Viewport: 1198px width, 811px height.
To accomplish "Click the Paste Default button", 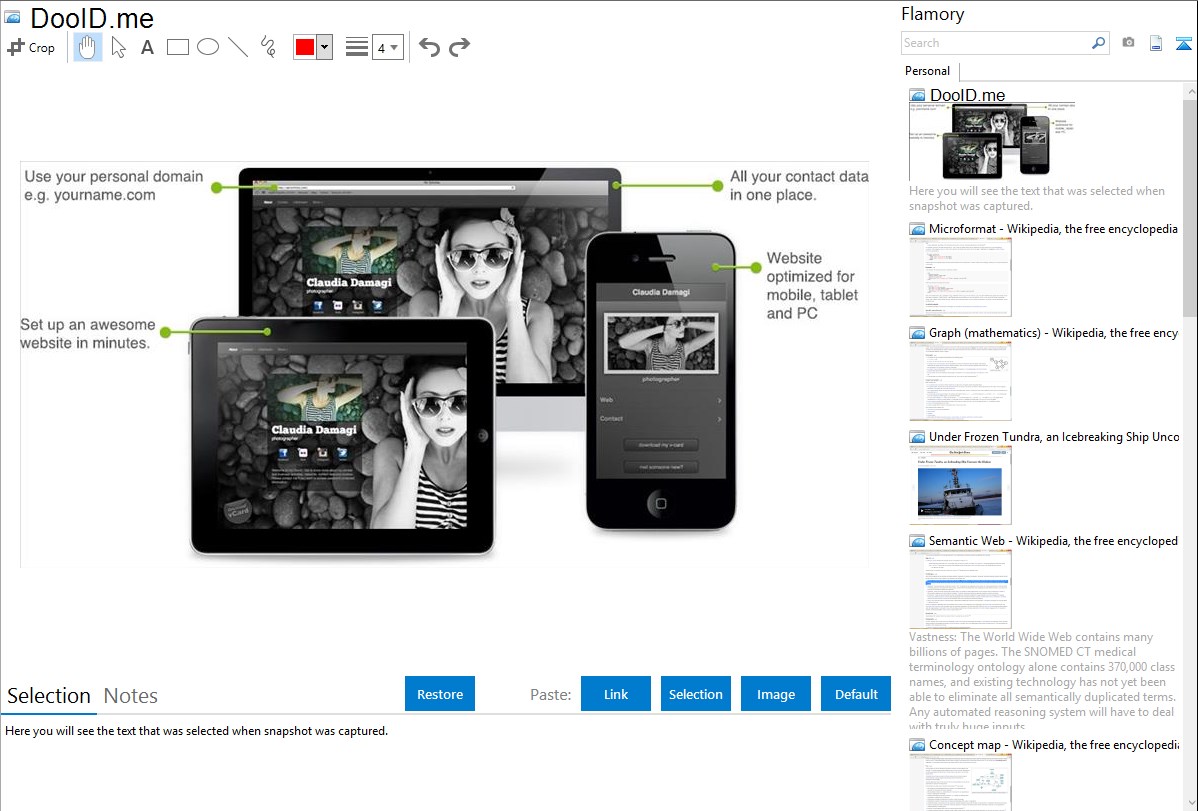I will click(x=856, y=694).
